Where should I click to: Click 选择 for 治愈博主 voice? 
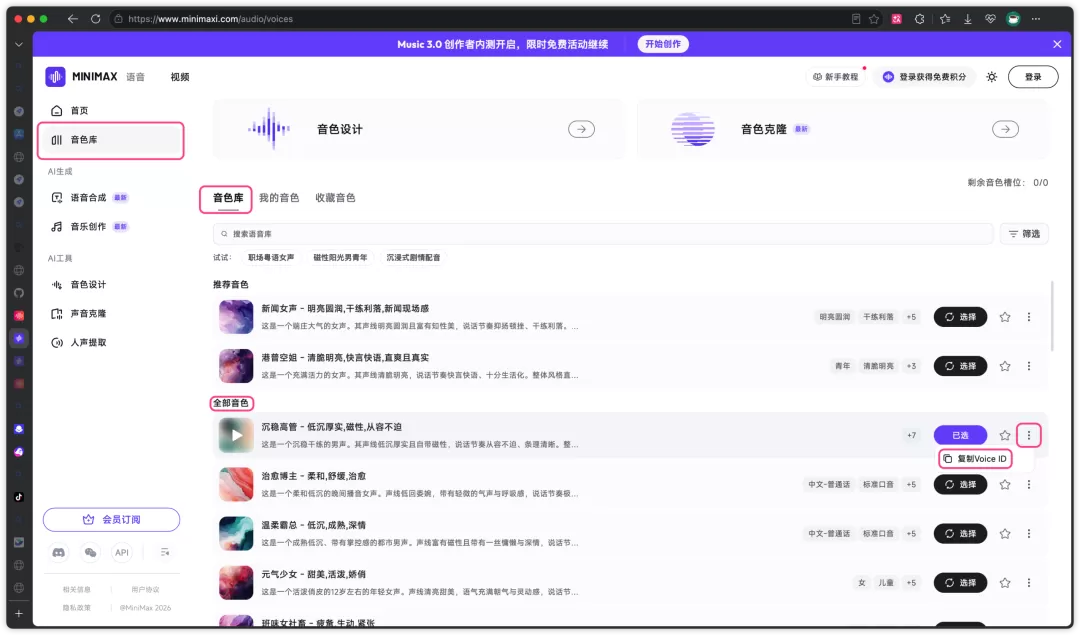[960, 484]
